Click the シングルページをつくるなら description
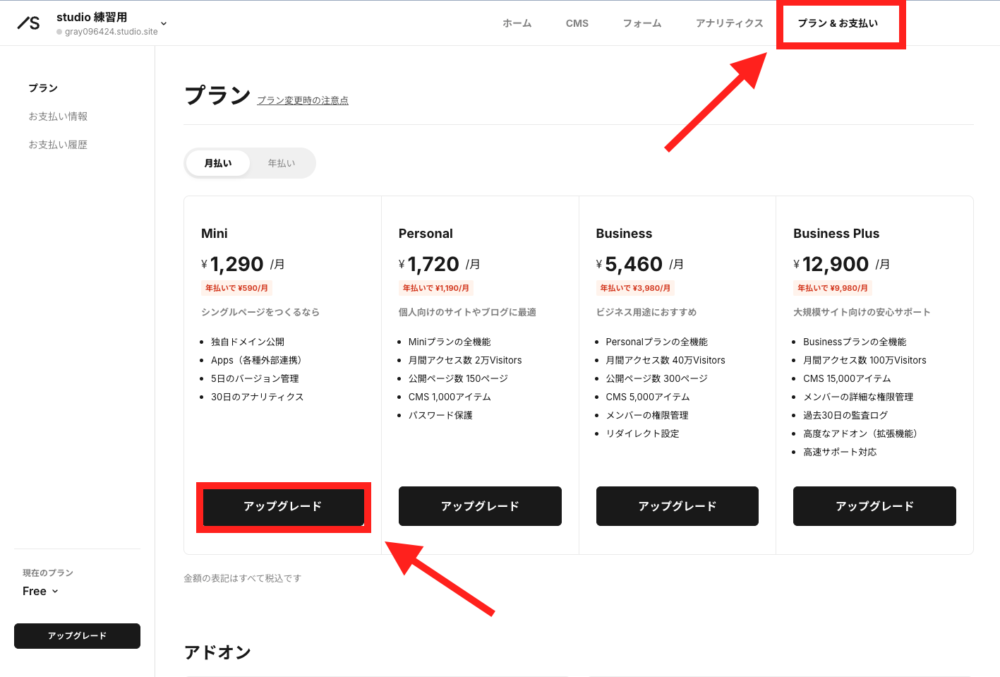1000x677 pixels. (x=260, y=312)
